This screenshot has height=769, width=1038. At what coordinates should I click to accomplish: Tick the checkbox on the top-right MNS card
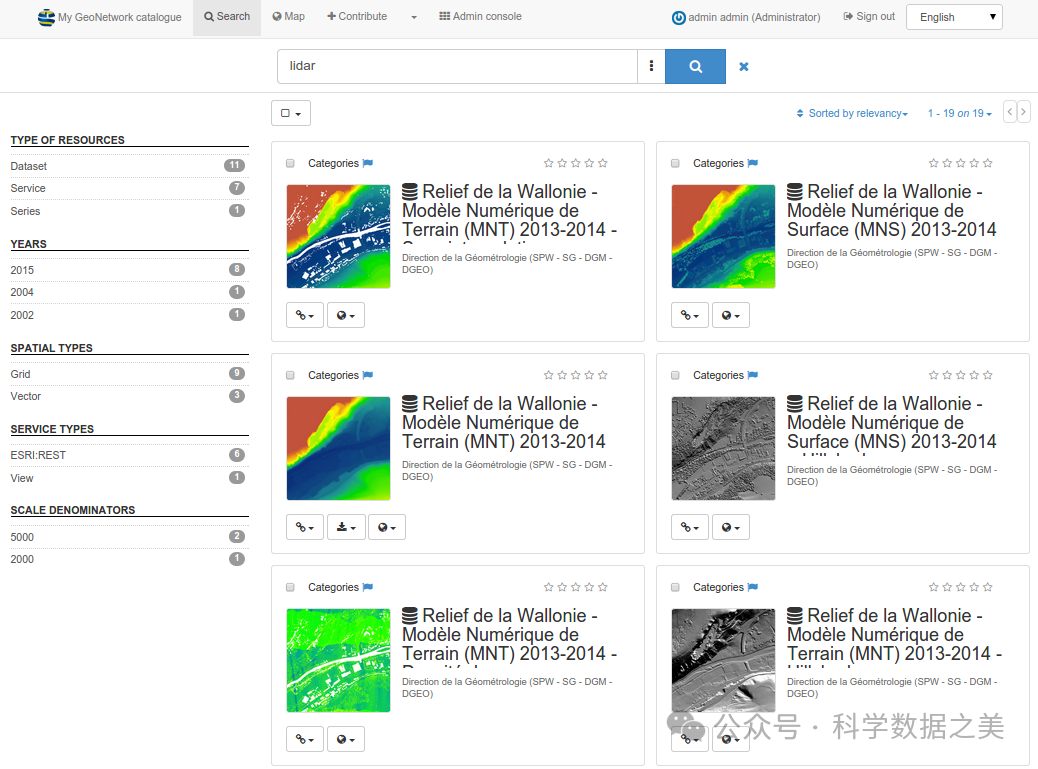(x=675, y=163)
